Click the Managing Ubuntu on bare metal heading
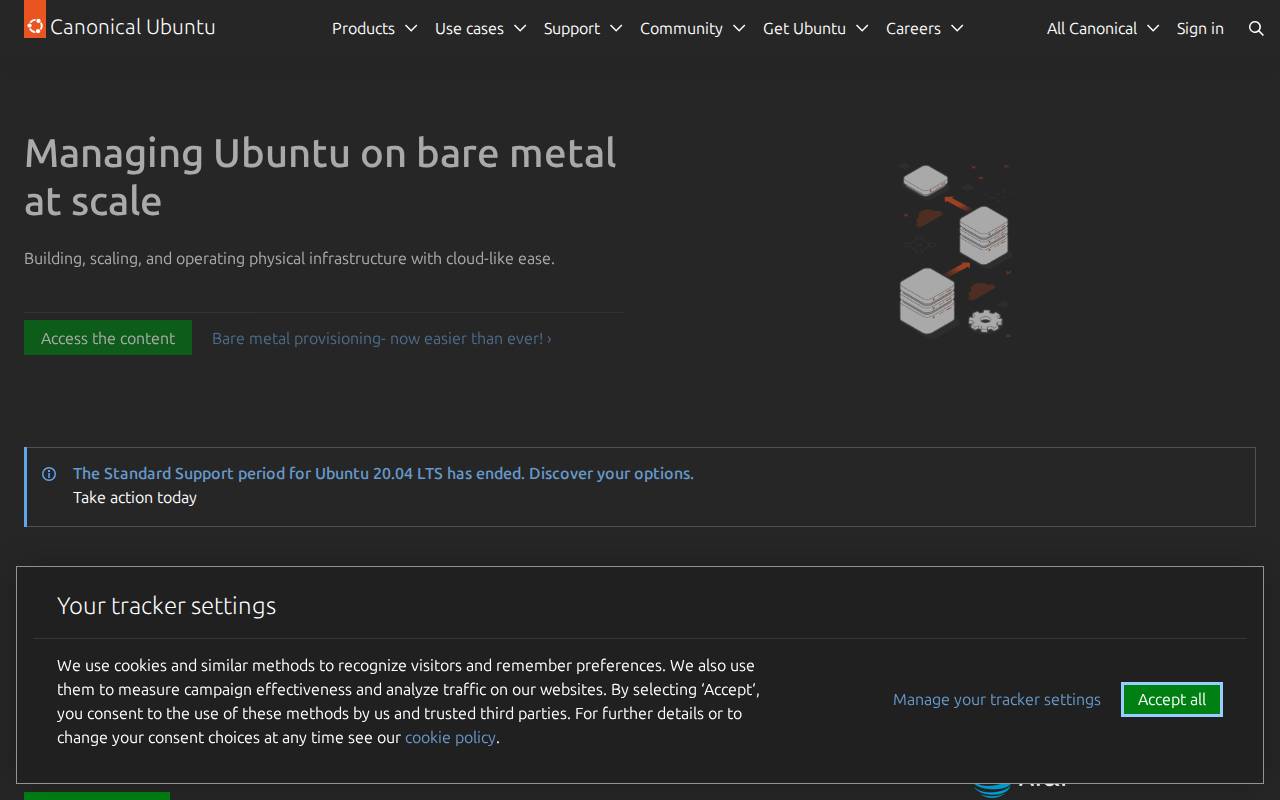This screenshot has width=1280, height=800. [320, 177]
